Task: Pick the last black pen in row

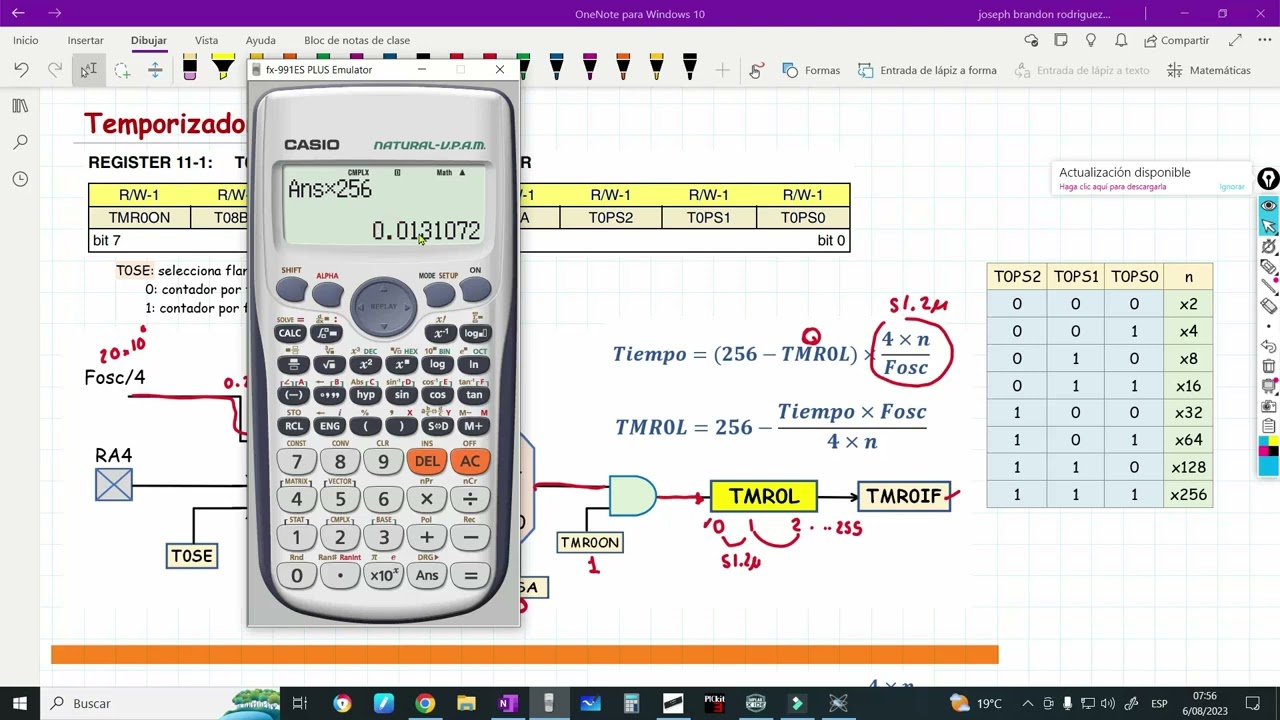Action: click(689, 68)
